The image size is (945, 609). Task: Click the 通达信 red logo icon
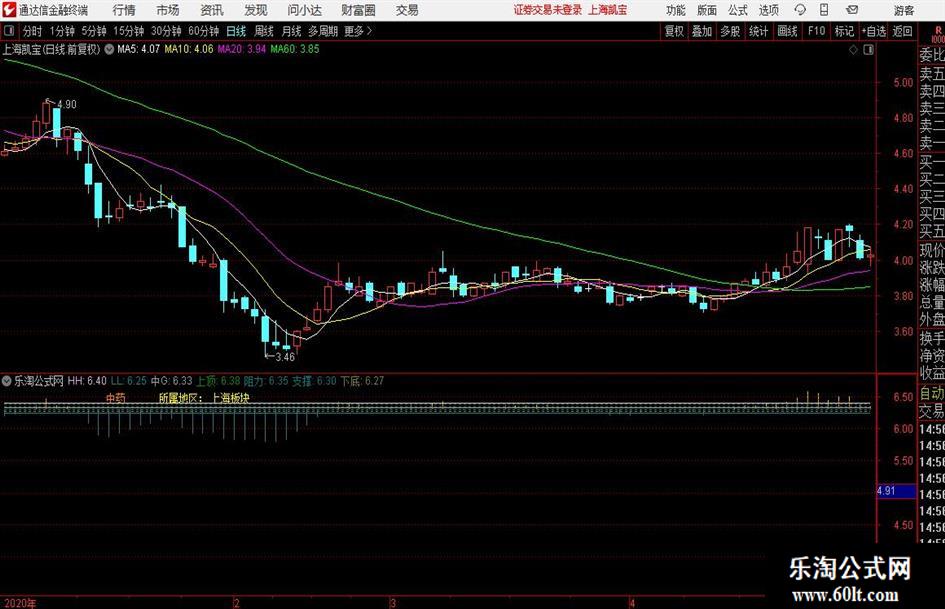pyautogui.click(x=8, y=10)
